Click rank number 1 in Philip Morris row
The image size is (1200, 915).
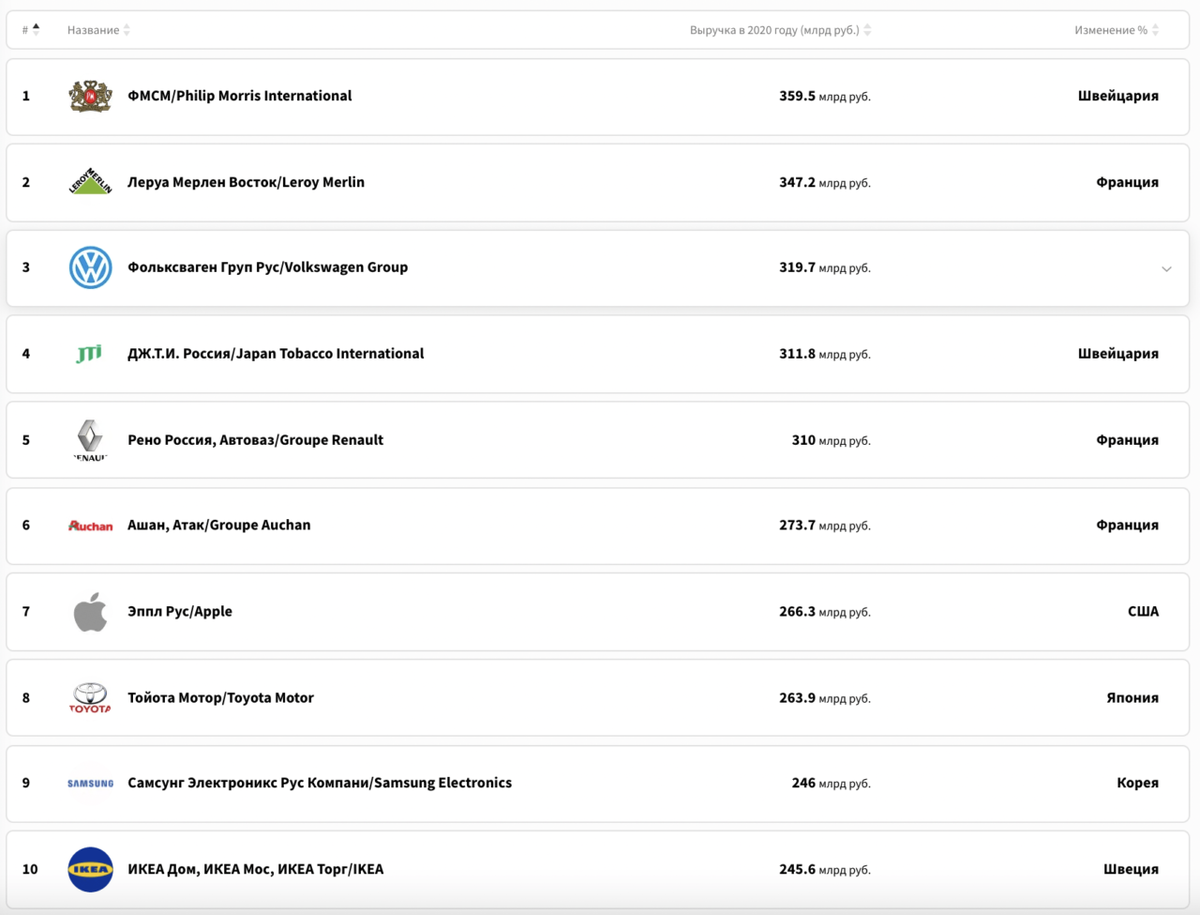pos(26,96)
